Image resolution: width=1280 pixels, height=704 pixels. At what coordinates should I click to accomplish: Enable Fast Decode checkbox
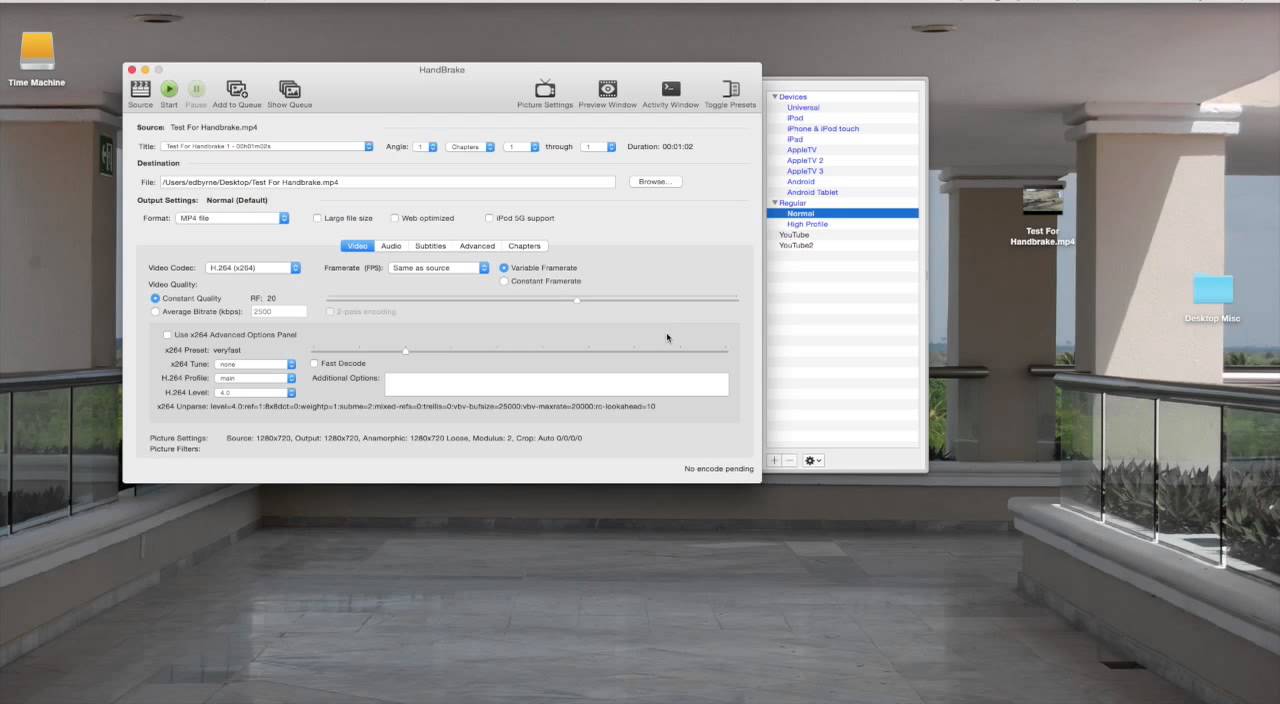point(315,364)
